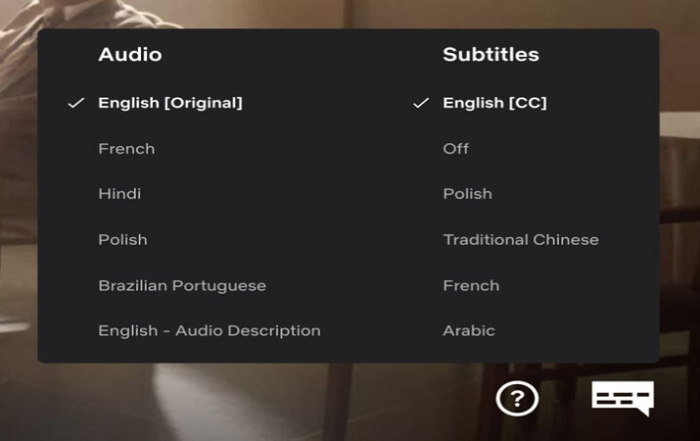Enable English - Audio Description track
Viewport: 700px width, 441px height.
point(209,330)
